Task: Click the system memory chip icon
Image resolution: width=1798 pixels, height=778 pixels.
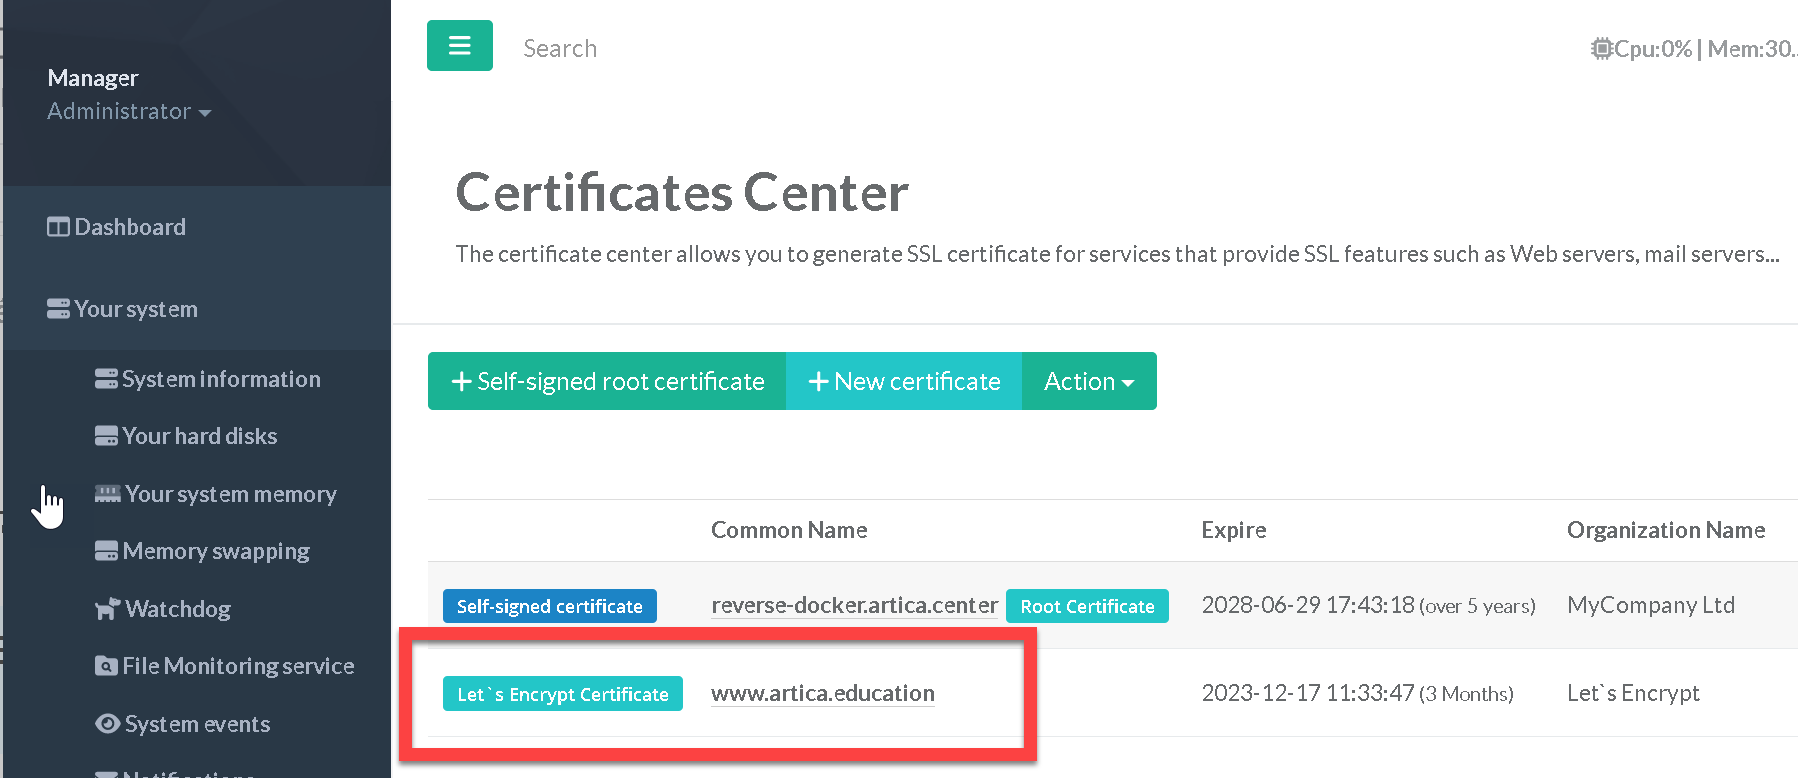Action: click(x=107, y=494)
